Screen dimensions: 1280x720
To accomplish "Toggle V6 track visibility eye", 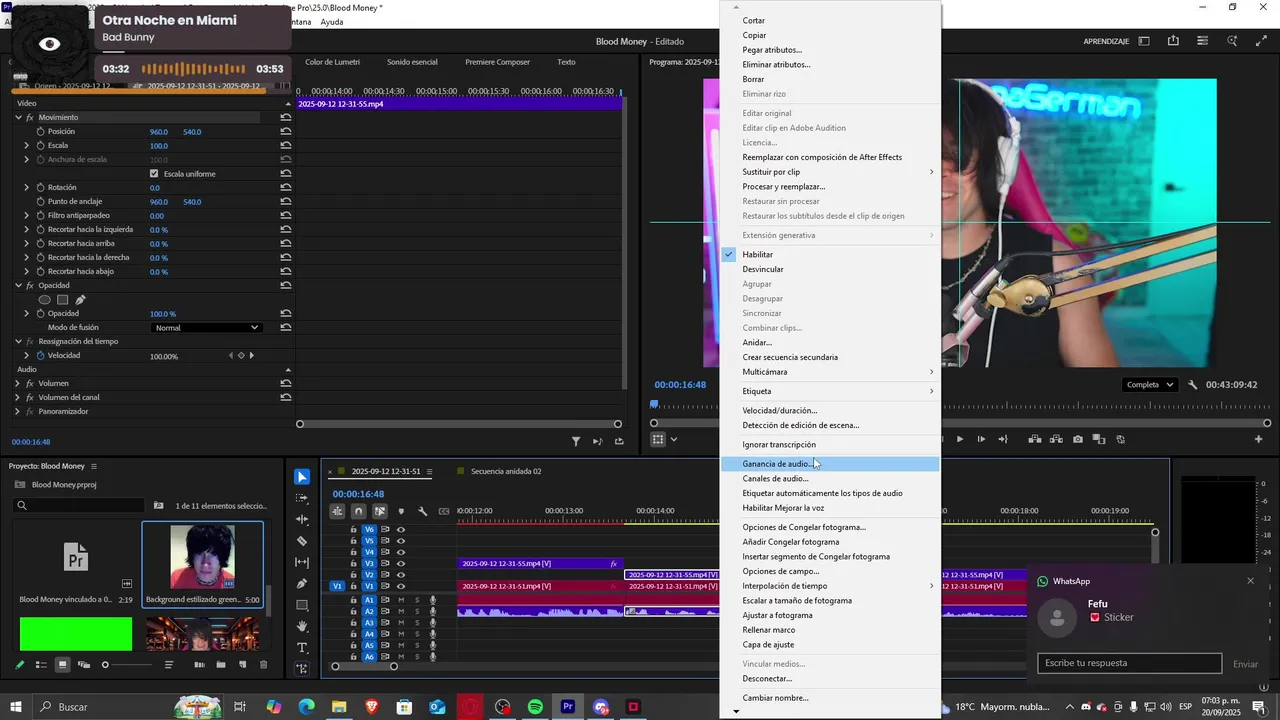I will coord(401,529).
